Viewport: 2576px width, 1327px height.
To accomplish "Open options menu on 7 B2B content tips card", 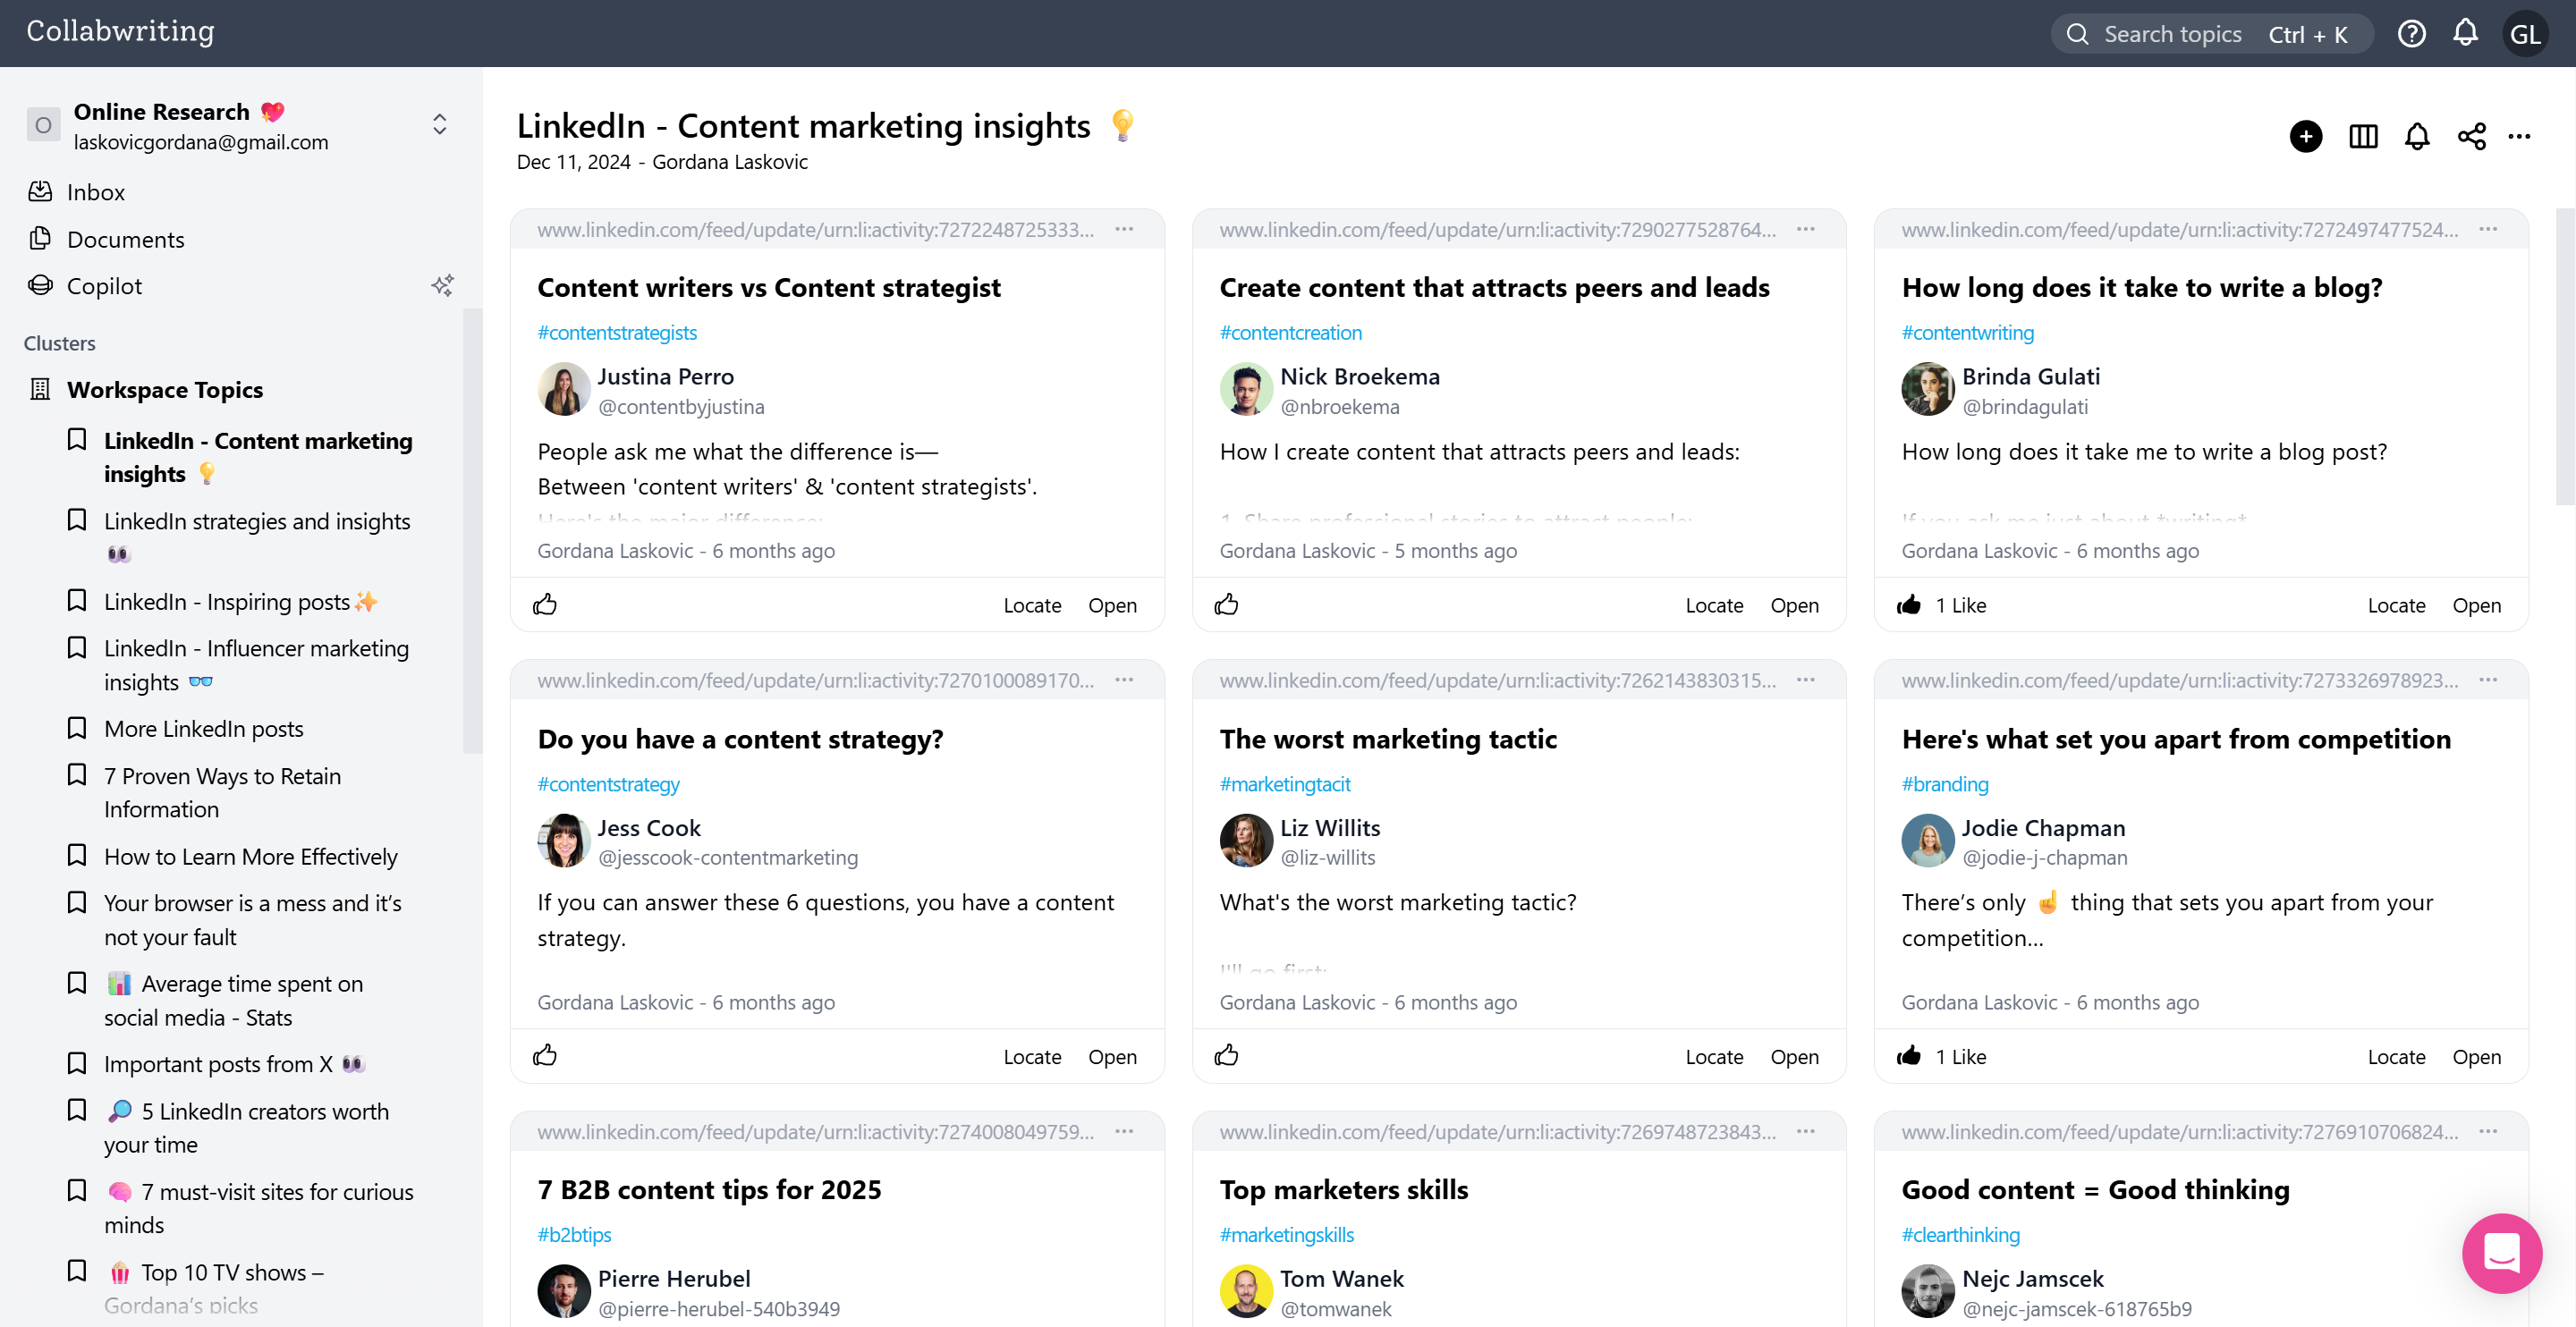I will click(x=1124, y=1131).
